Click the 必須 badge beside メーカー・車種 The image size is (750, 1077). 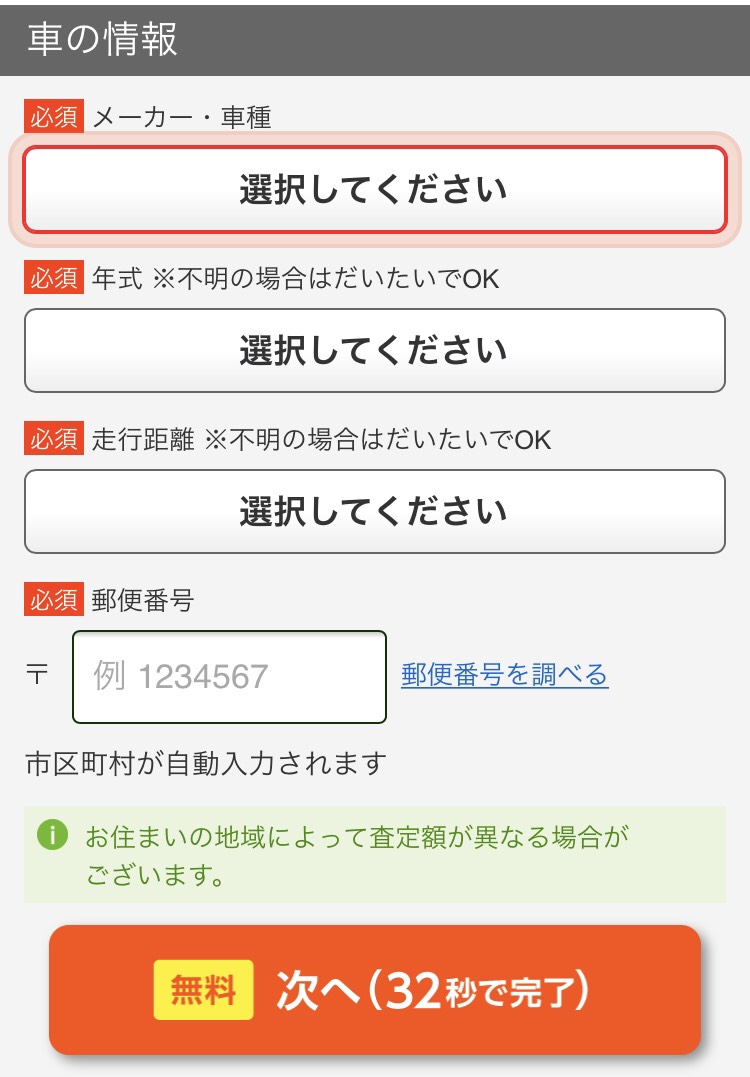point(54,116)
